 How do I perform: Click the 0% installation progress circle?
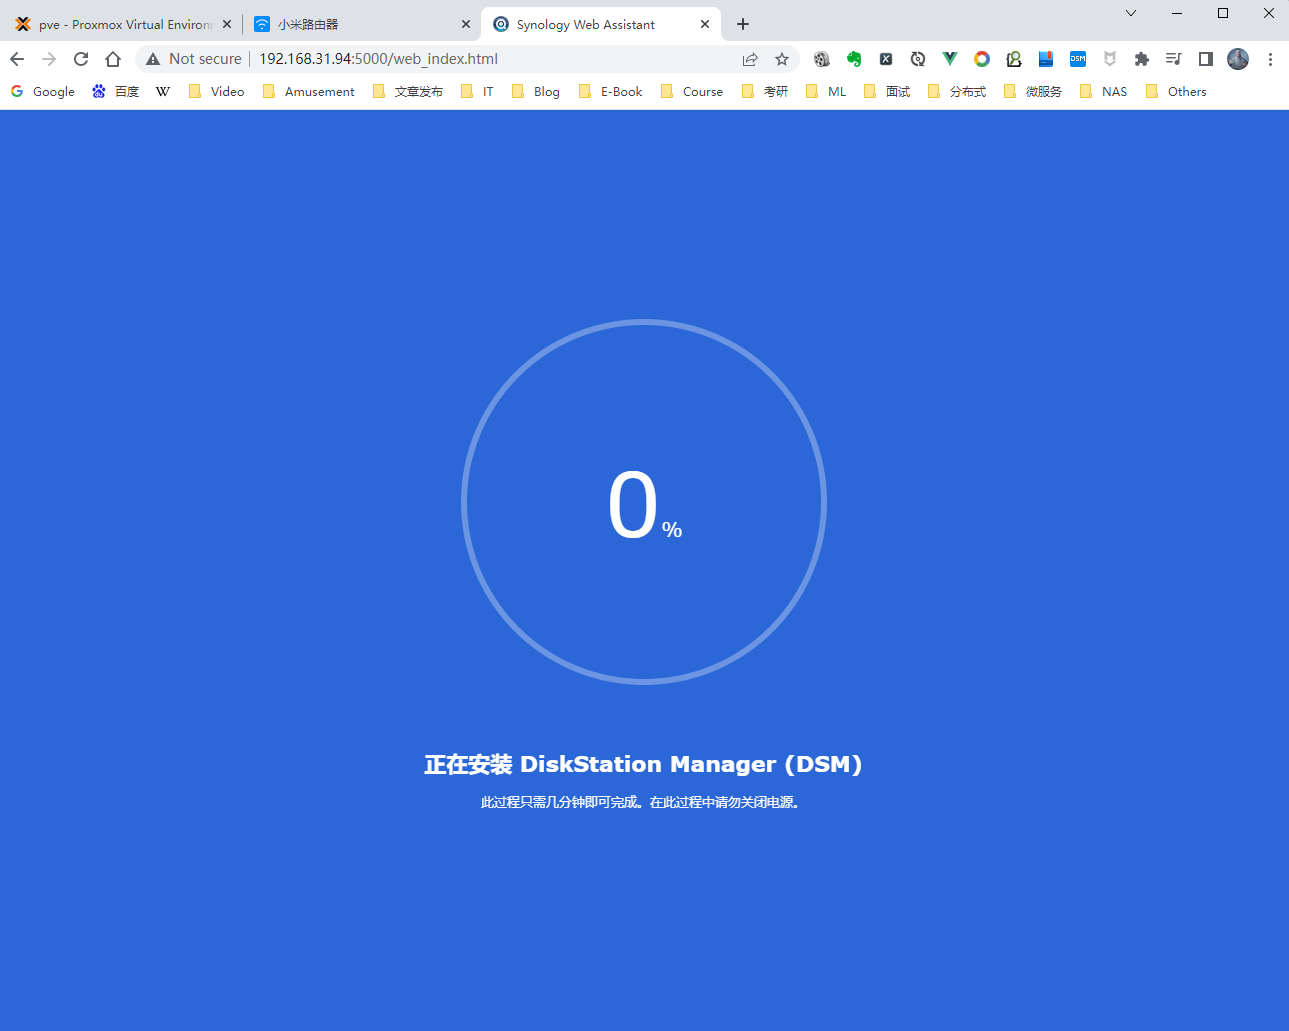[x=644, y=502]
